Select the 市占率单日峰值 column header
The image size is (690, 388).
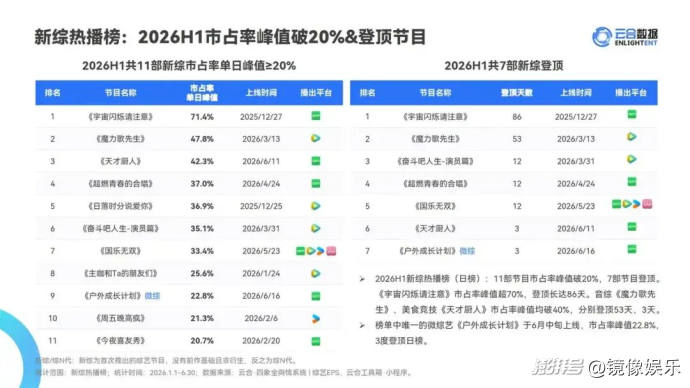(202, 93)
